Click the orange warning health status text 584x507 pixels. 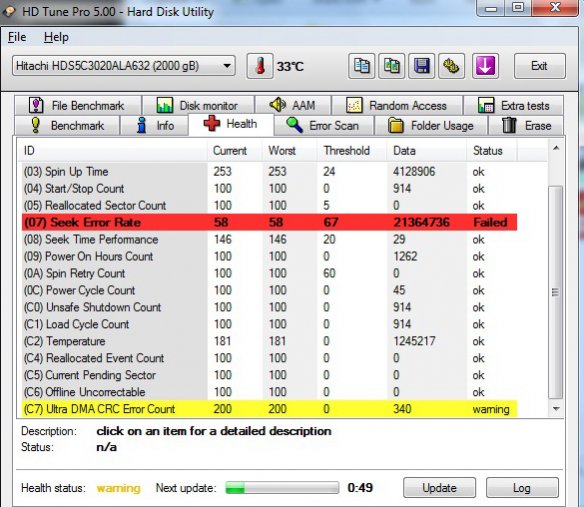(x=118, y=488)
